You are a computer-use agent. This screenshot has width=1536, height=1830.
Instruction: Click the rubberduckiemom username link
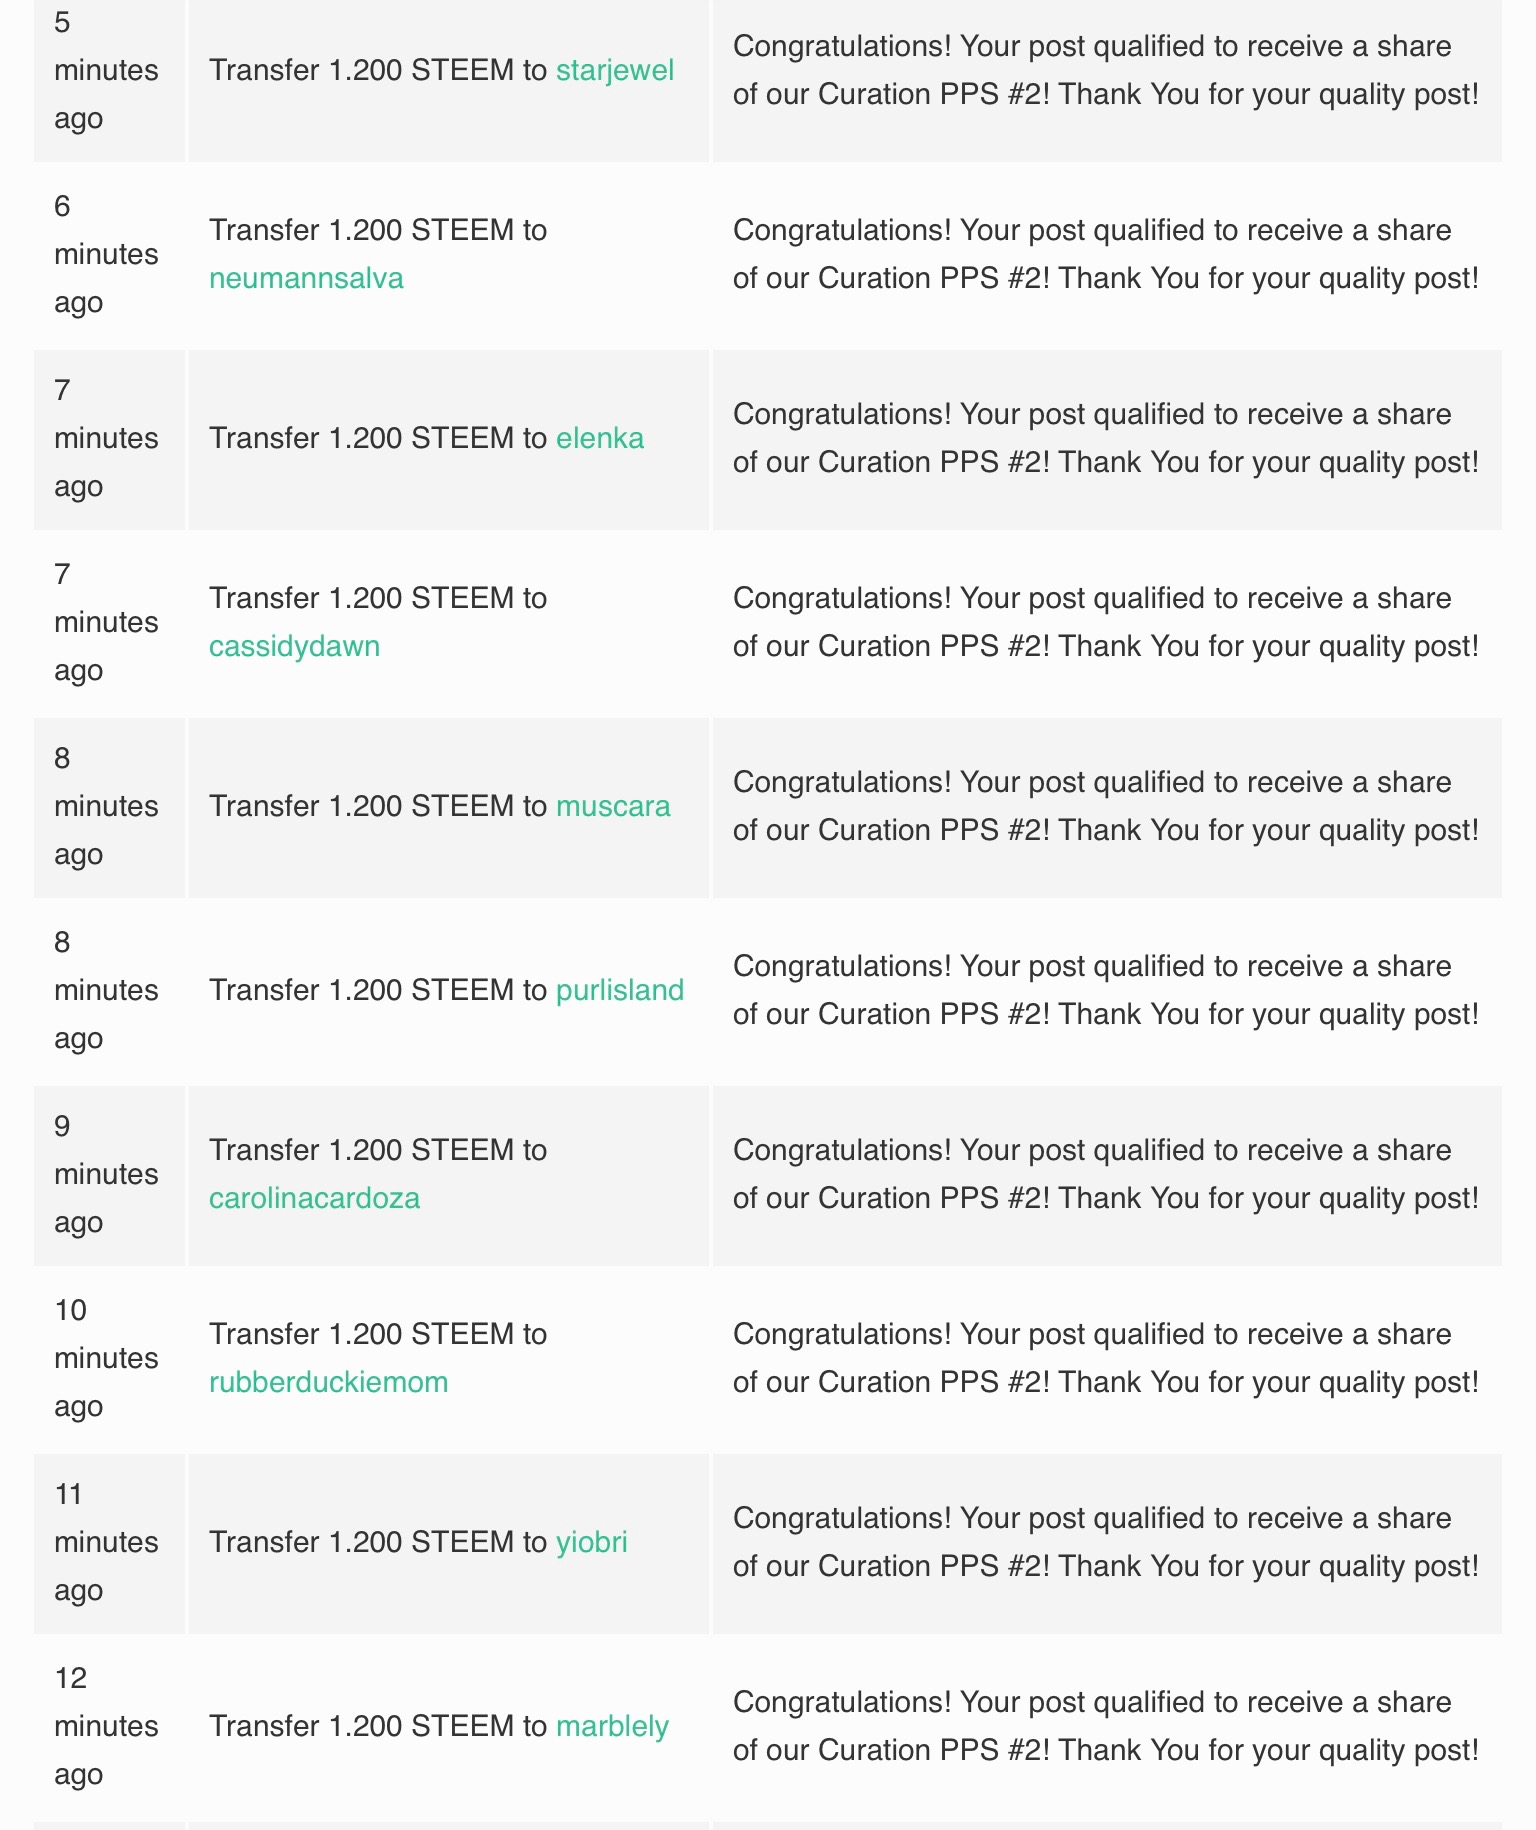[328, 1382]
